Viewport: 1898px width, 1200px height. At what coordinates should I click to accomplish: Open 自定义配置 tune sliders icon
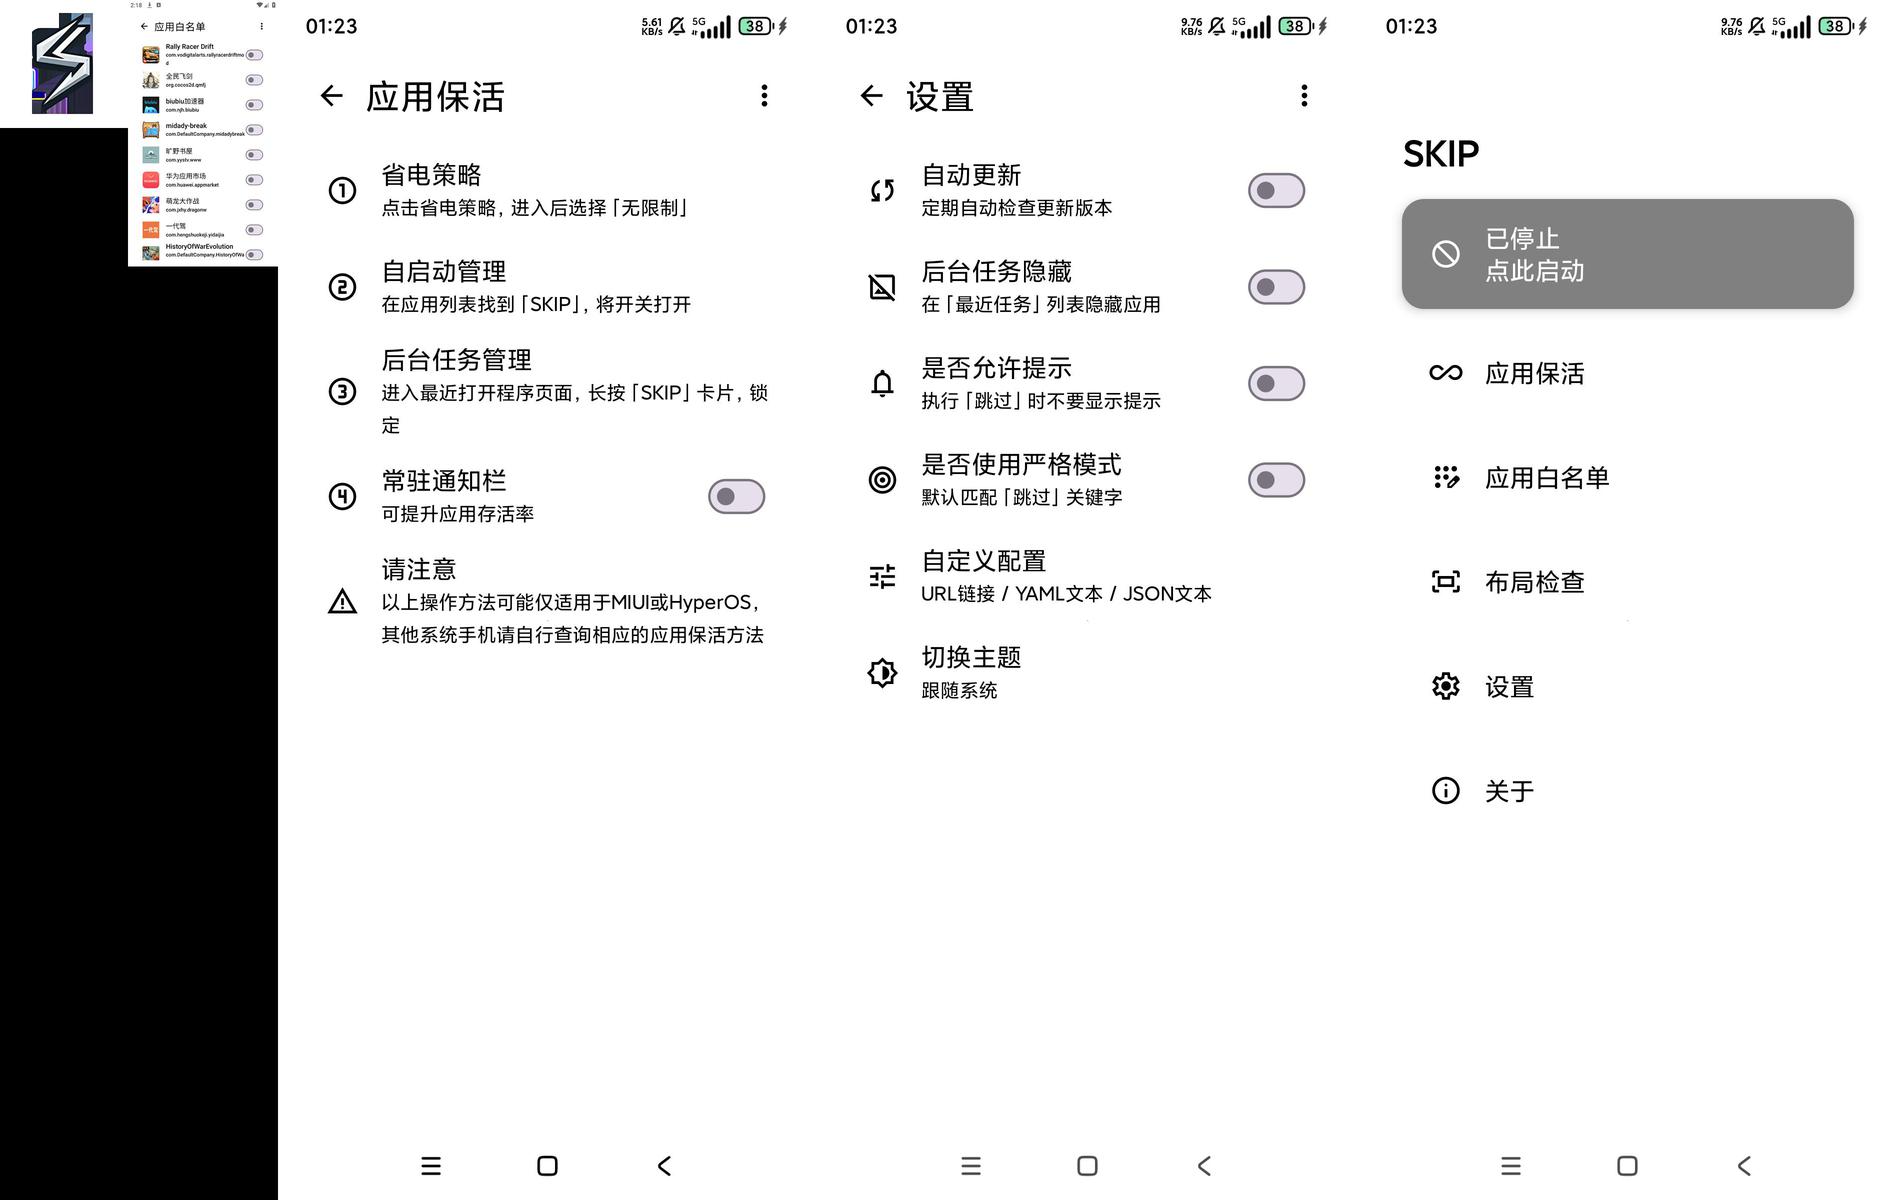(x=882, y=577)
